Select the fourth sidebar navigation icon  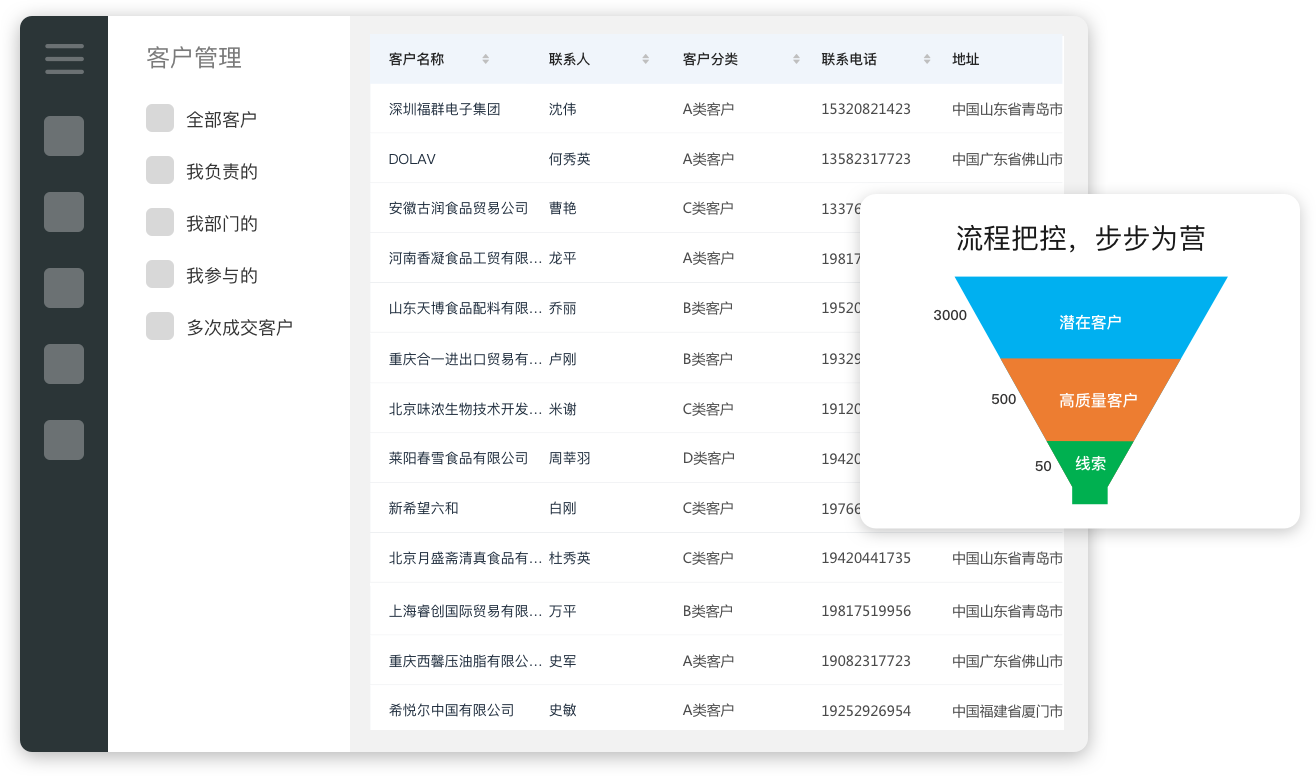coord(63,365)
